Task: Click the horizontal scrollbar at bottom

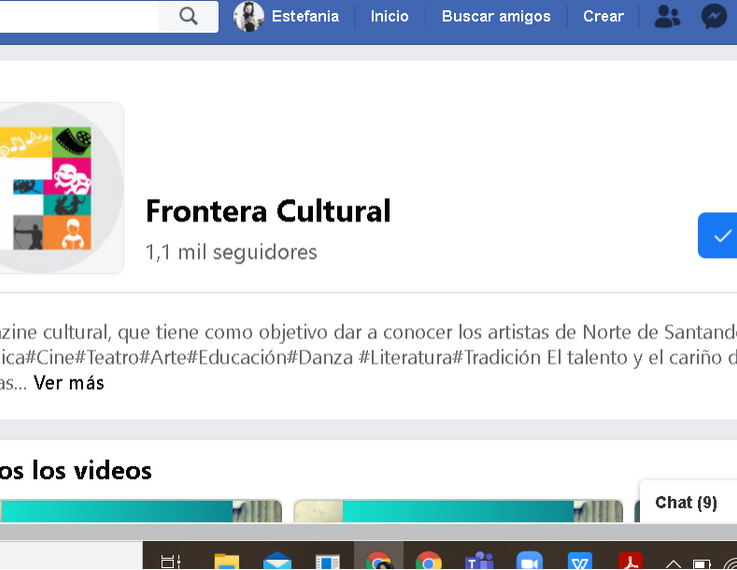Action: pos(368,531)
